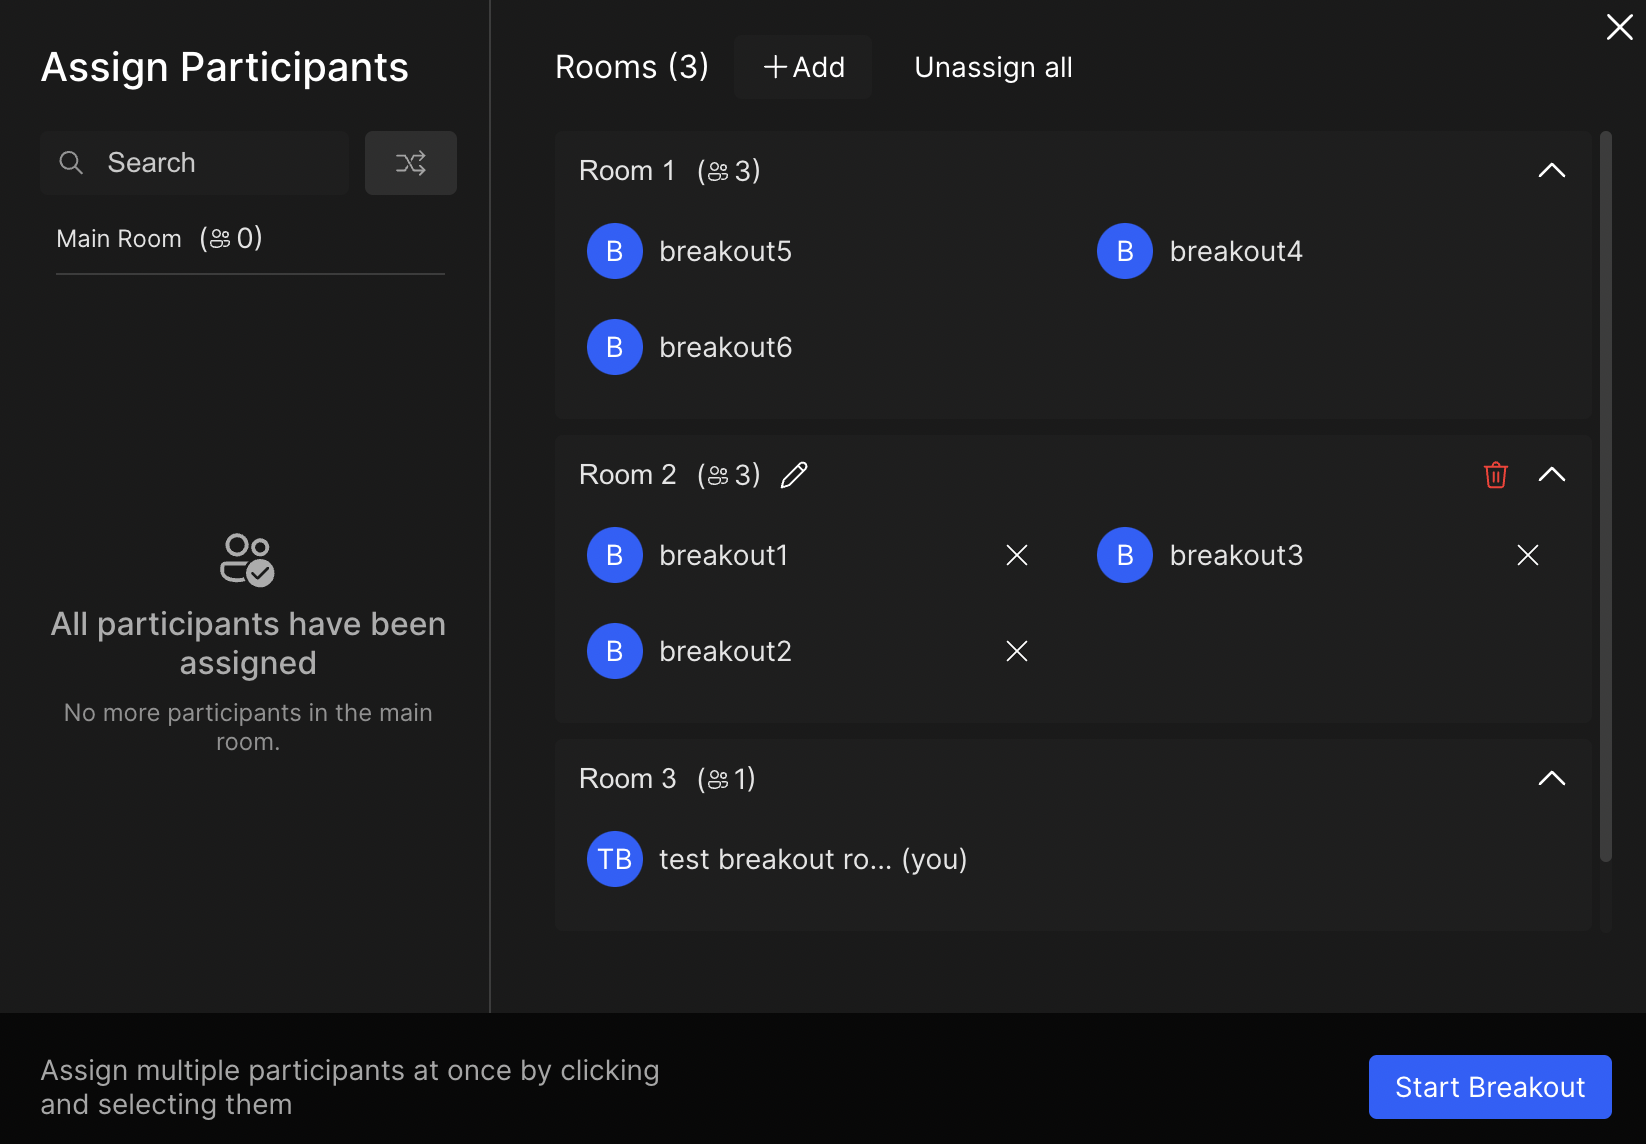The width and height of the screenshot is (1646, 1144).
Task: Select participant breakout5 in Room 1
Action: coord(725,251)
